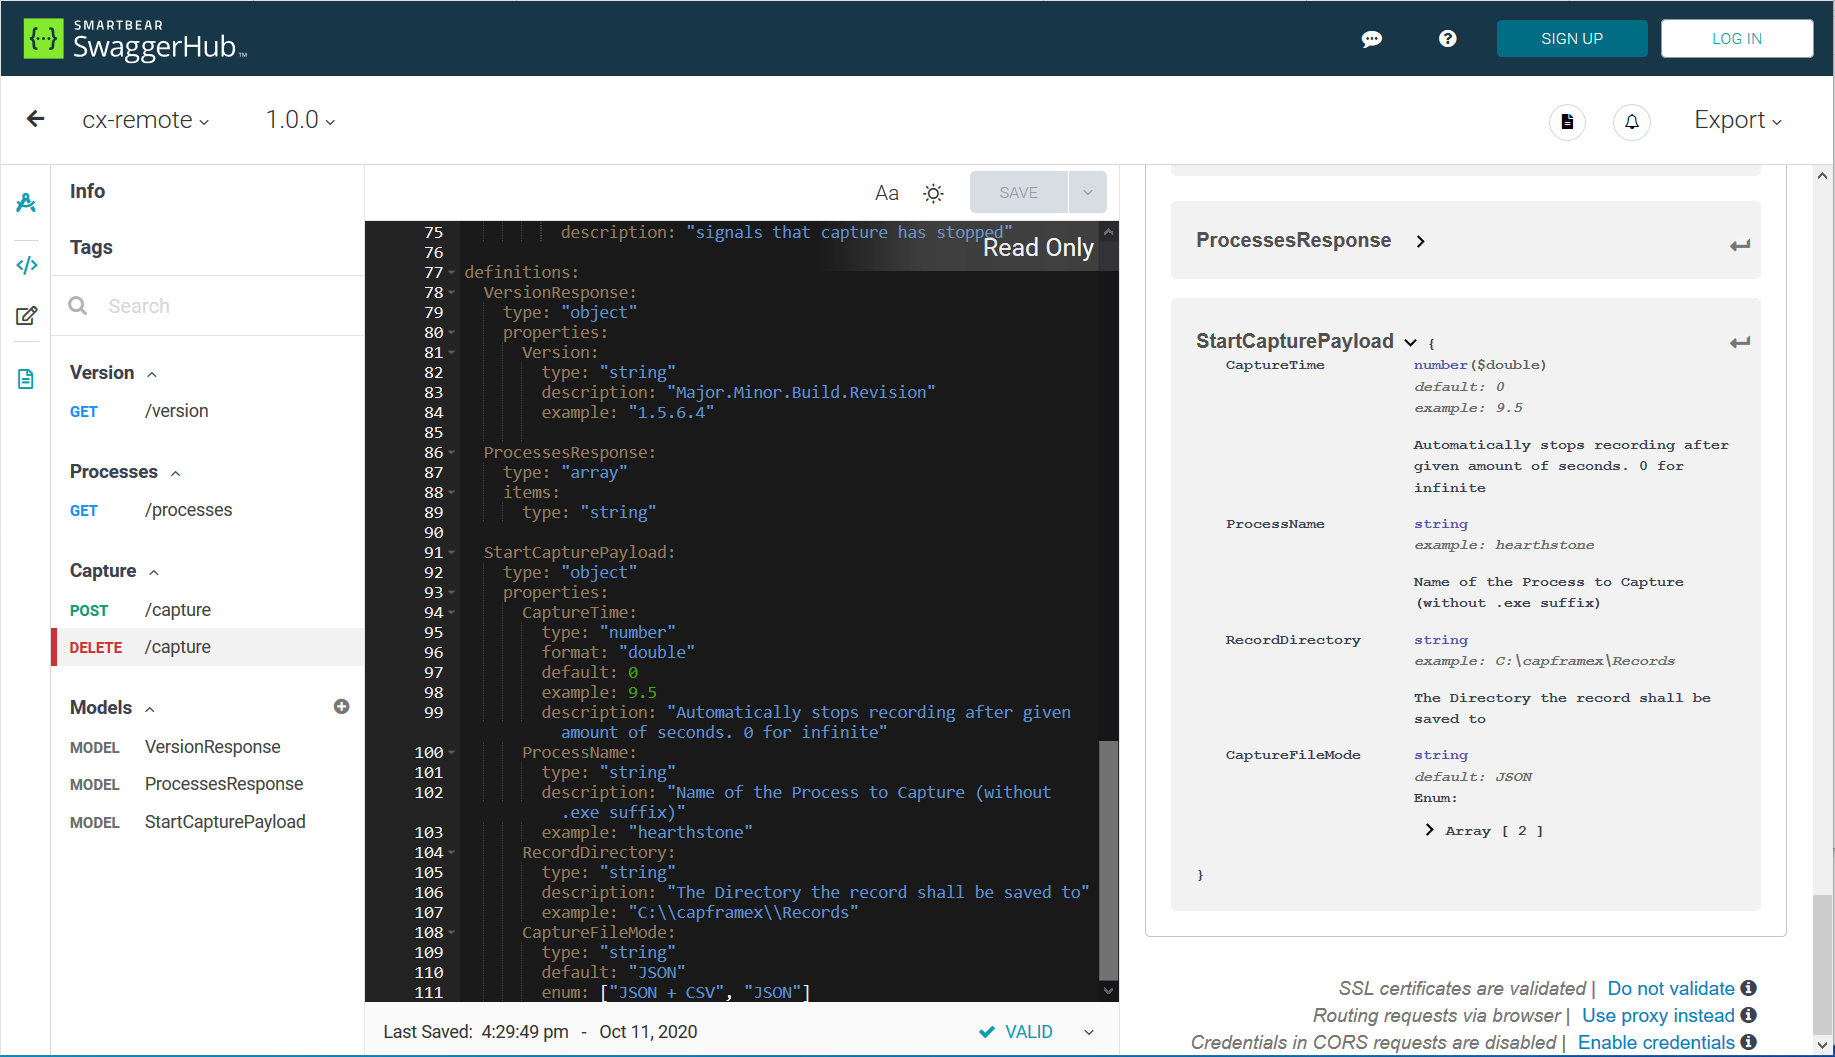Click info icon beside Enable credentials
Image resolution: width=1835 pixels, height=1057 pixels.
tap(1748, 1042)
